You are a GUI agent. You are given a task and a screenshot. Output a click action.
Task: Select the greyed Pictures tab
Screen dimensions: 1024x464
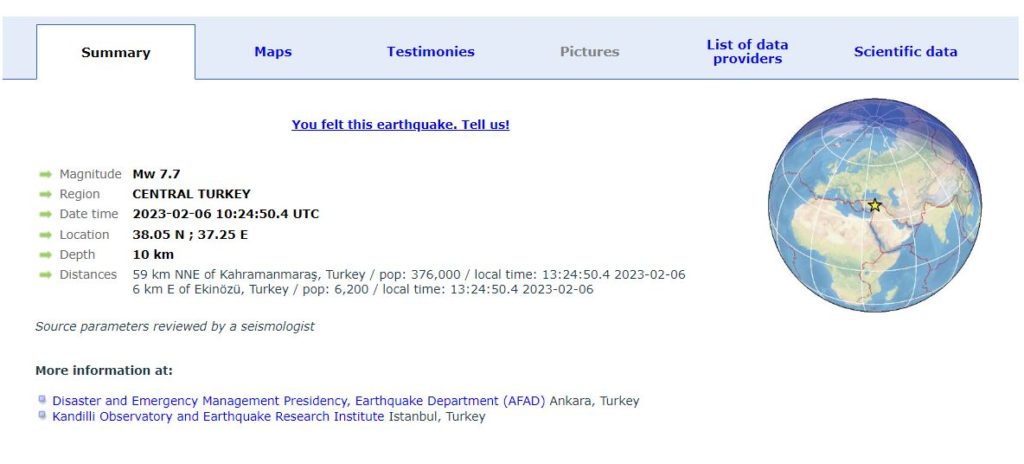pyautogui.click(x=589, y=52)
